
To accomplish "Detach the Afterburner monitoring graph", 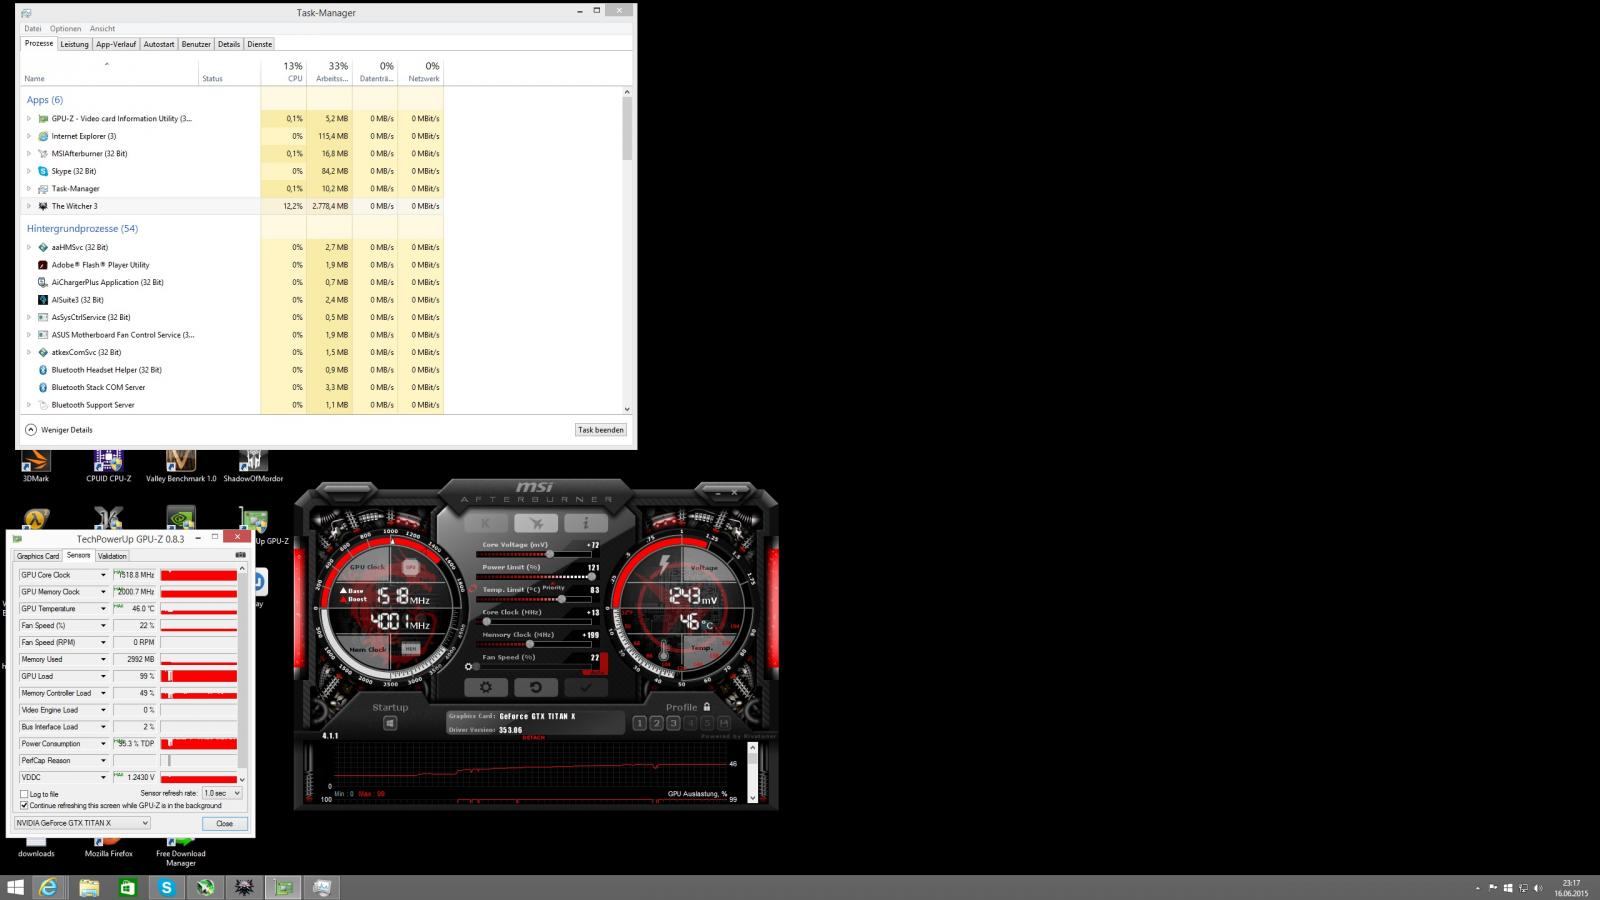I will 534,738.
